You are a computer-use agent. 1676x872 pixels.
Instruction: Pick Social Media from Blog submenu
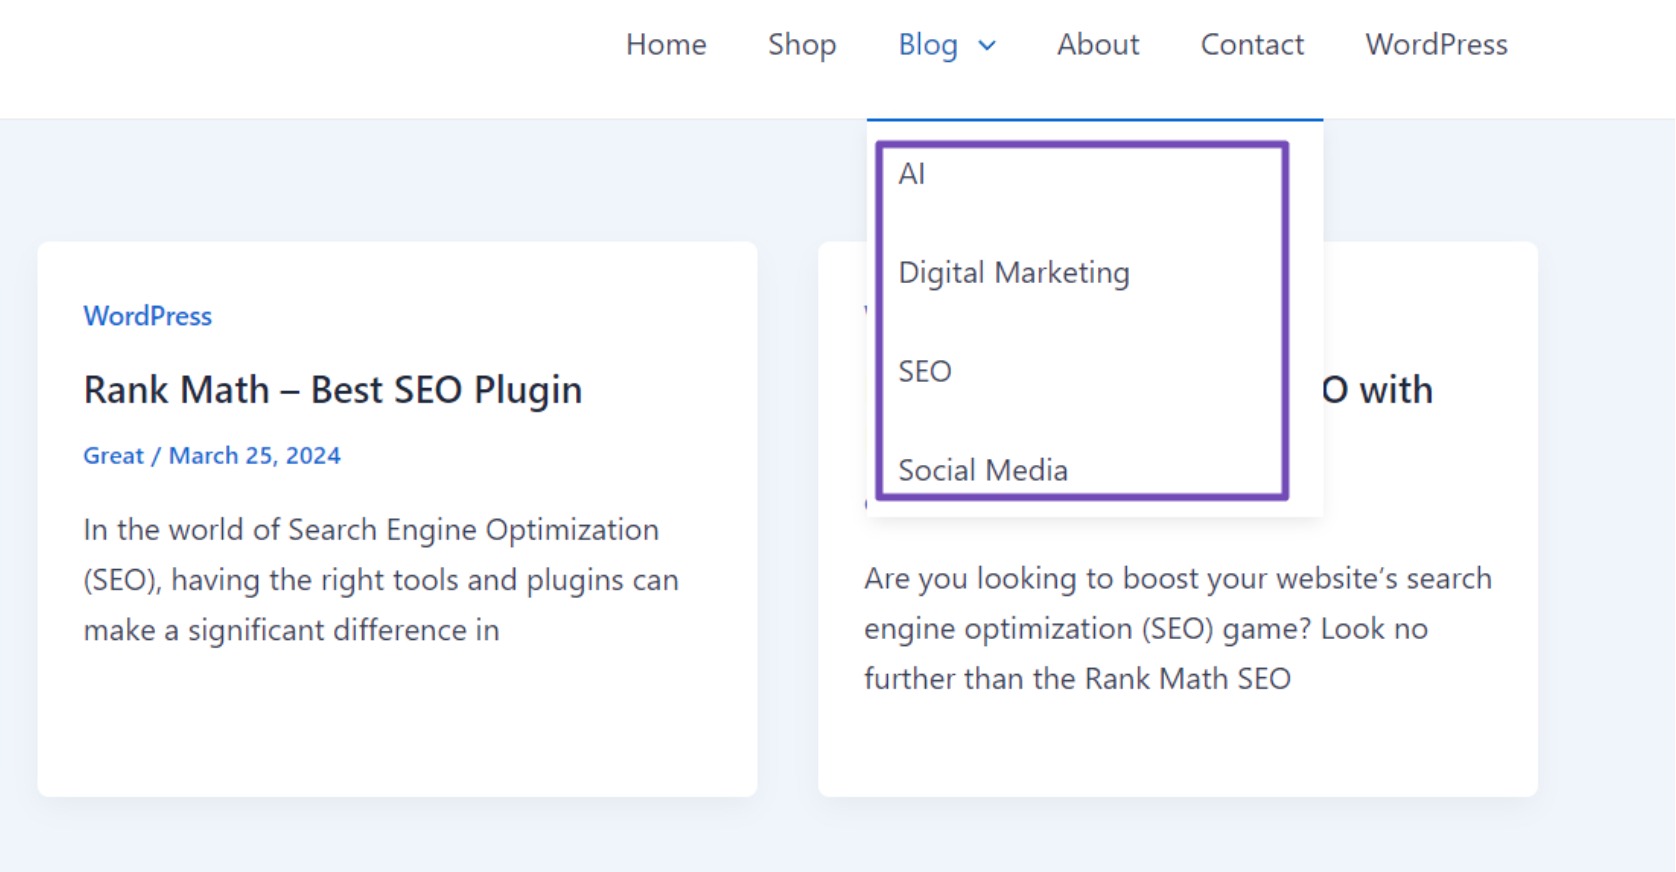[x=983, y=470]
